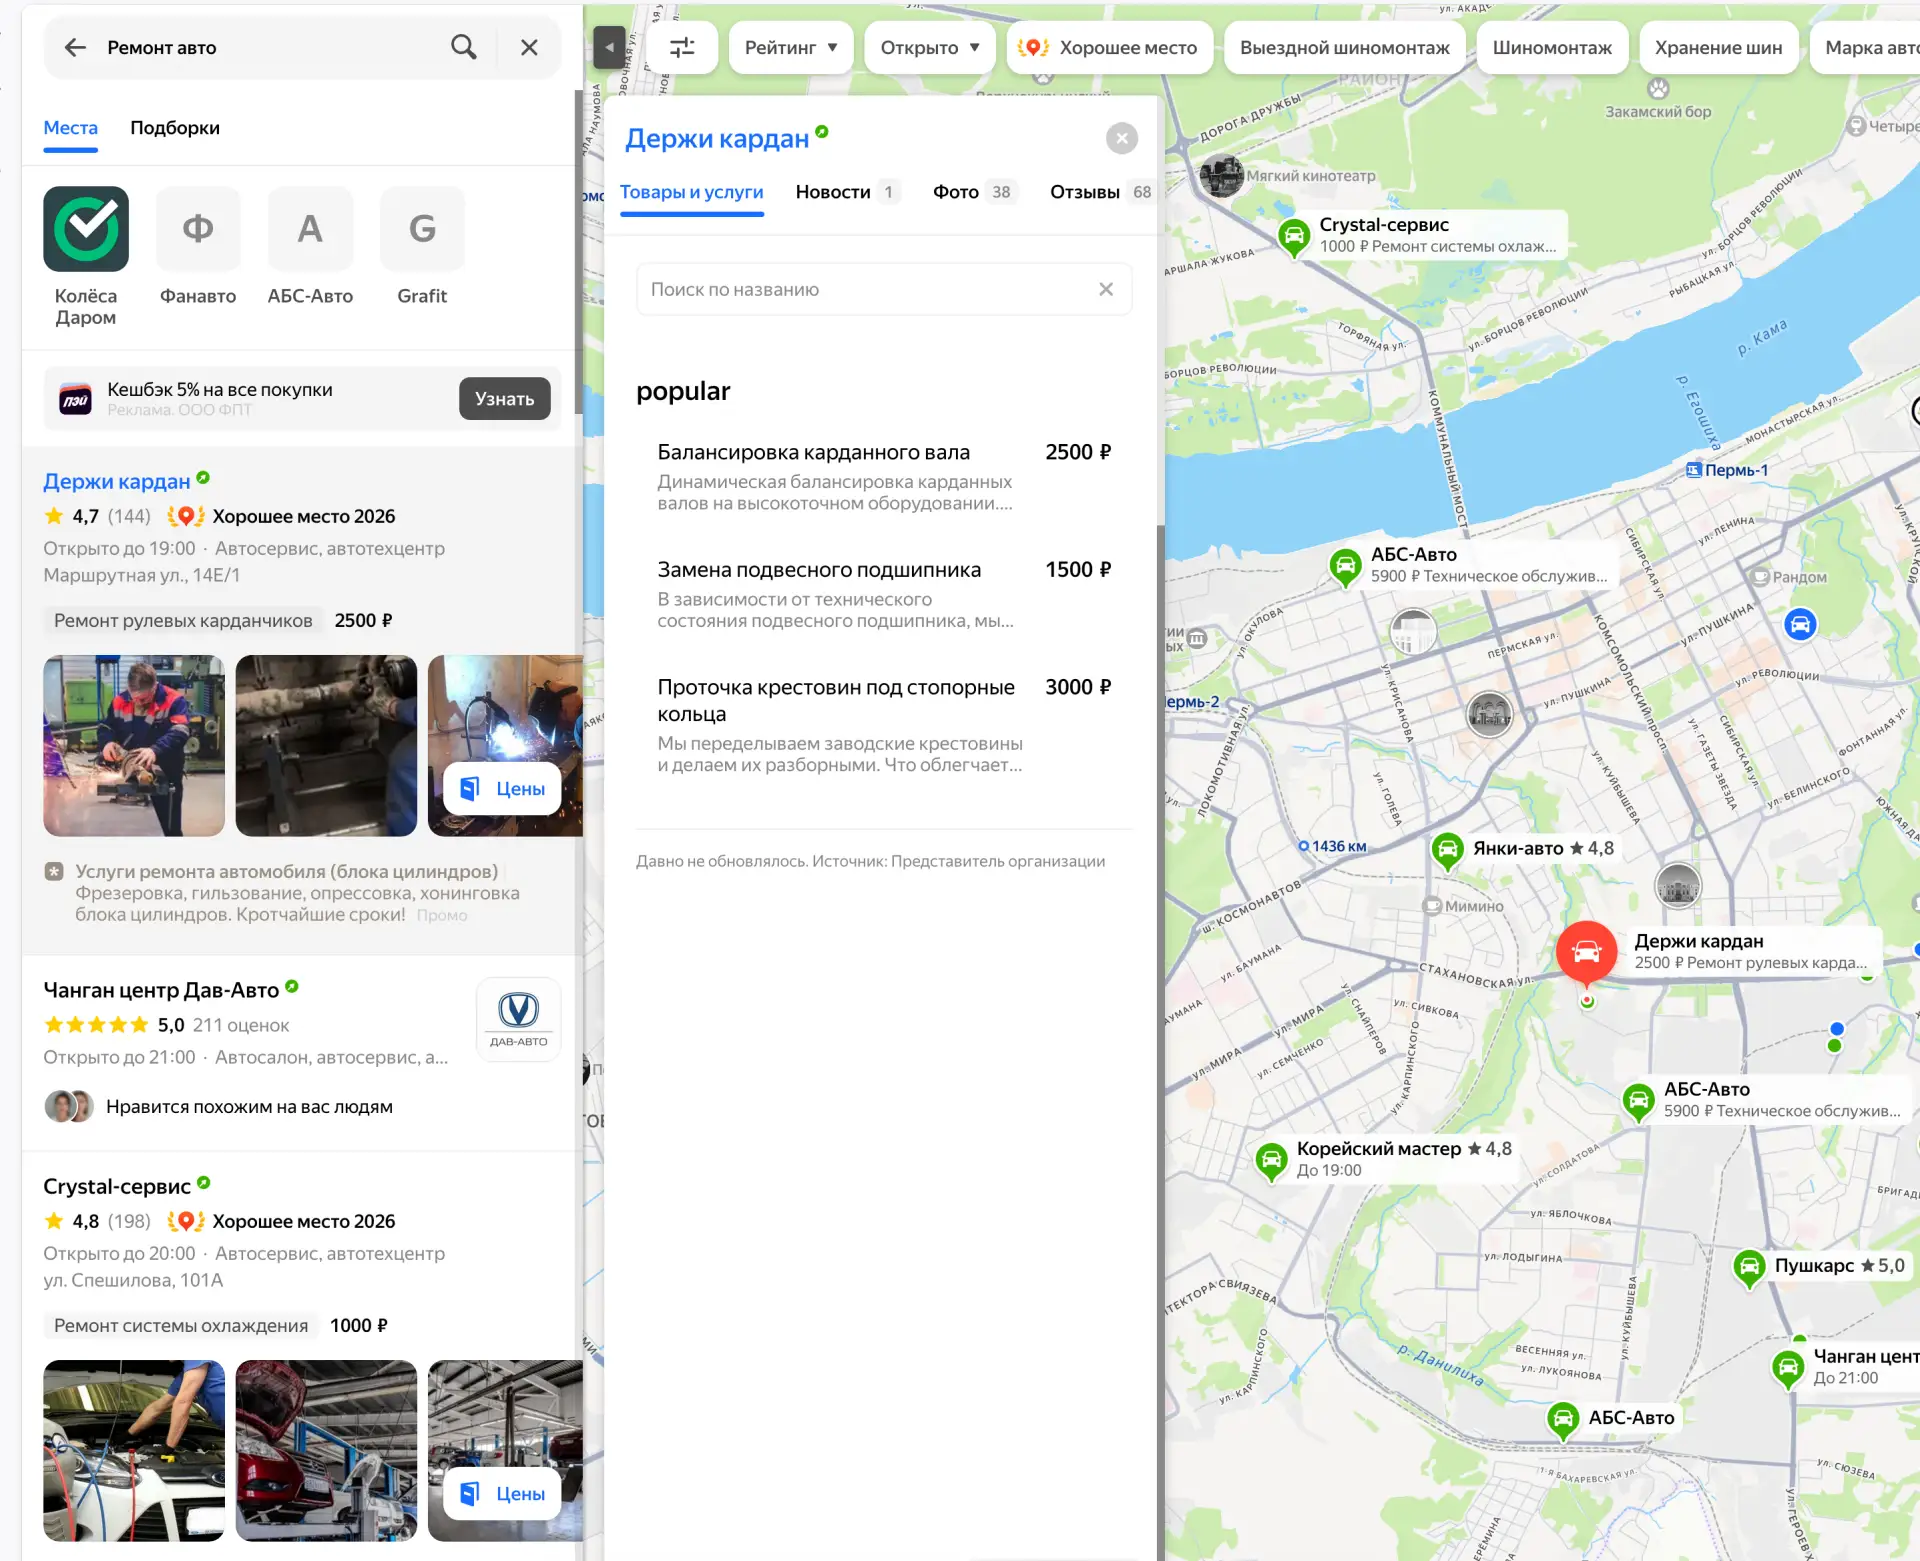Open Балансировка карданного вала service

click(x=884, y=476)
